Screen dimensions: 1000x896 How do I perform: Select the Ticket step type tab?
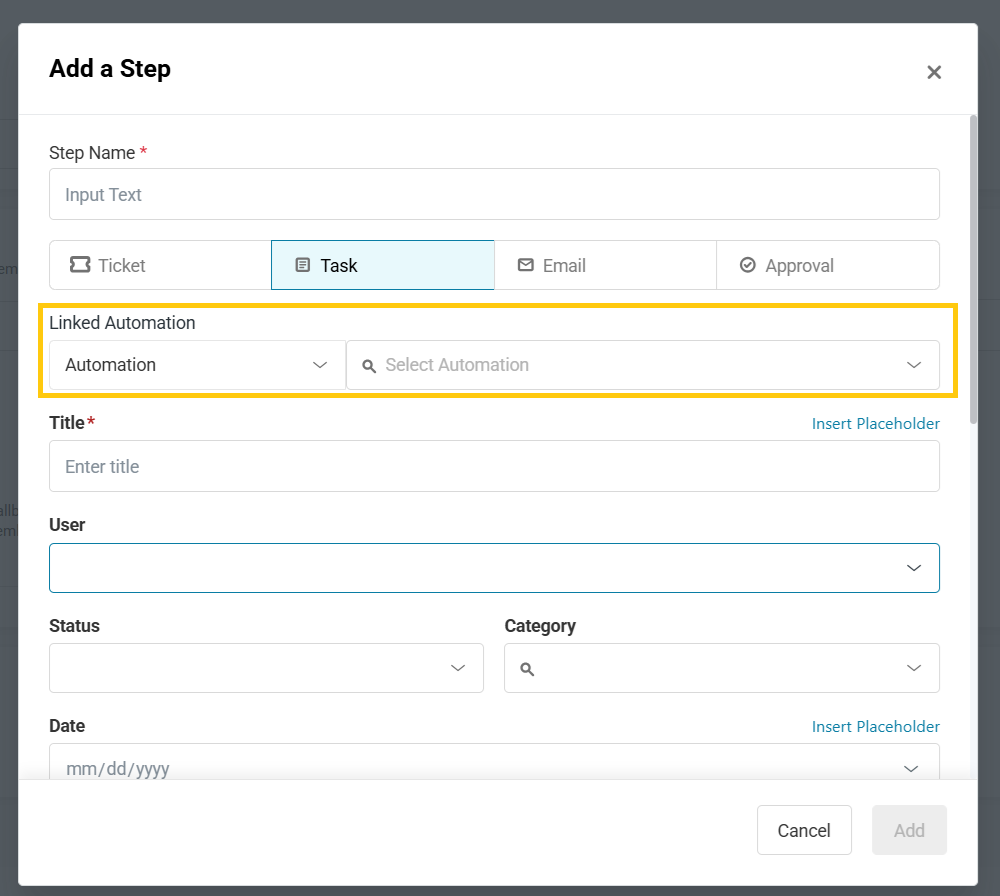click(160, 265)
